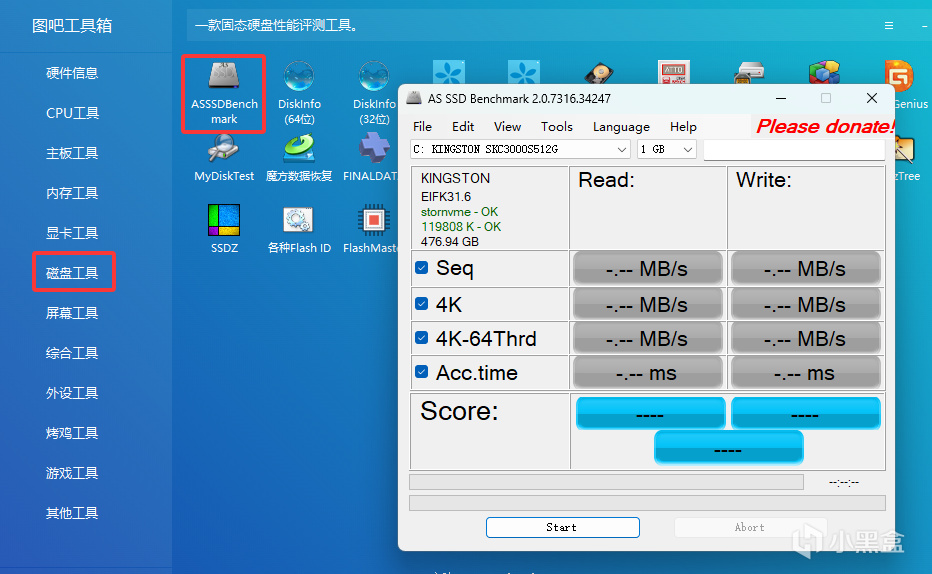
Task: Click the empty text field beside 1 GB
Action: tap(794, 150)
